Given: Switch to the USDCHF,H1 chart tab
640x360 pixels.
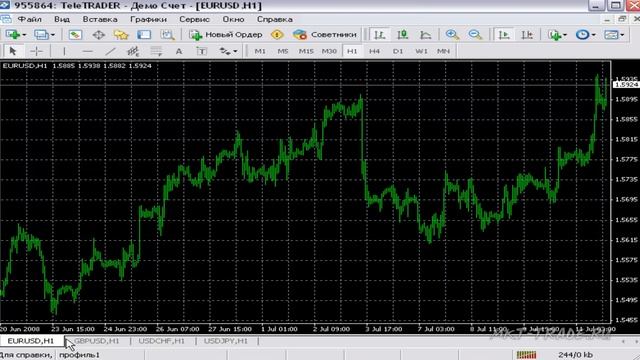Looking at the screenshot, I should click(161, 341).
